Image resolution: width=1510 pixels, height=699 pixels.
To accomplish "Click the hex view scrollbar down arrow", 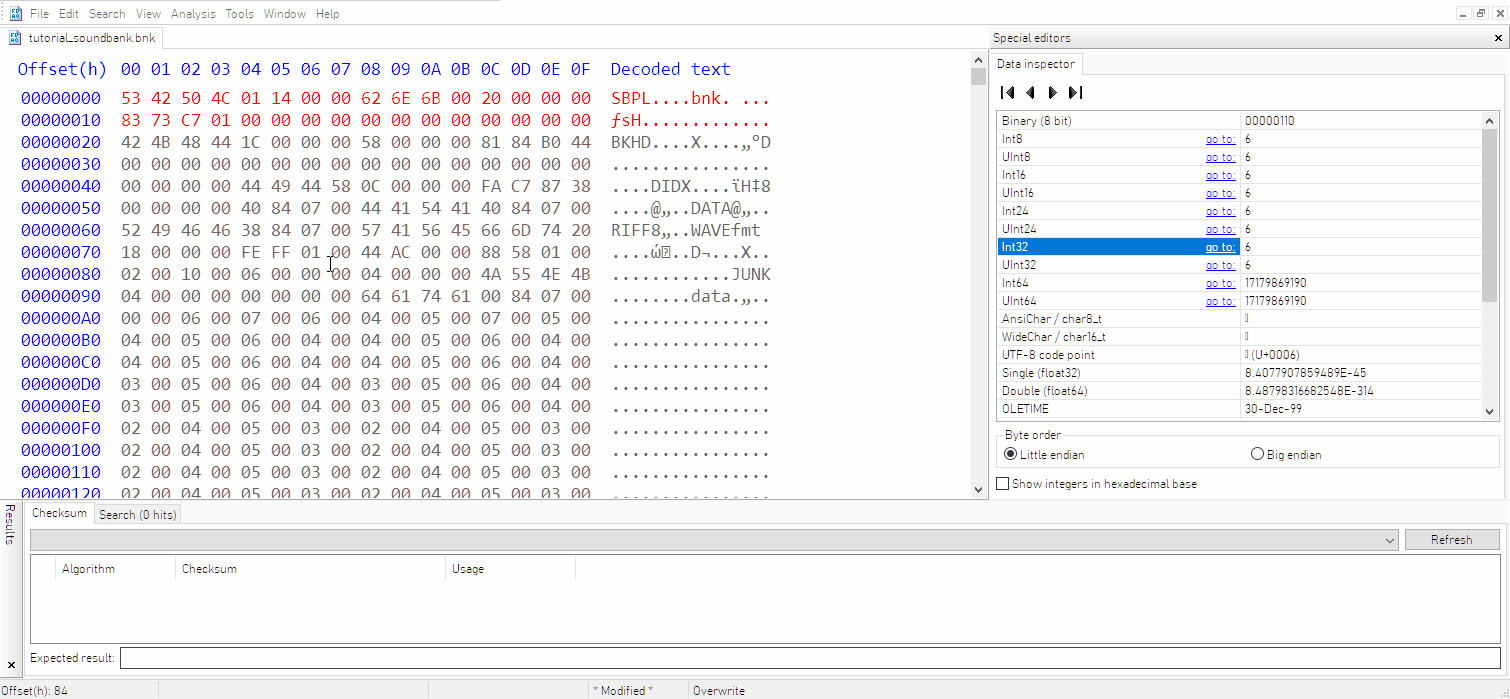I will point(978,489).
